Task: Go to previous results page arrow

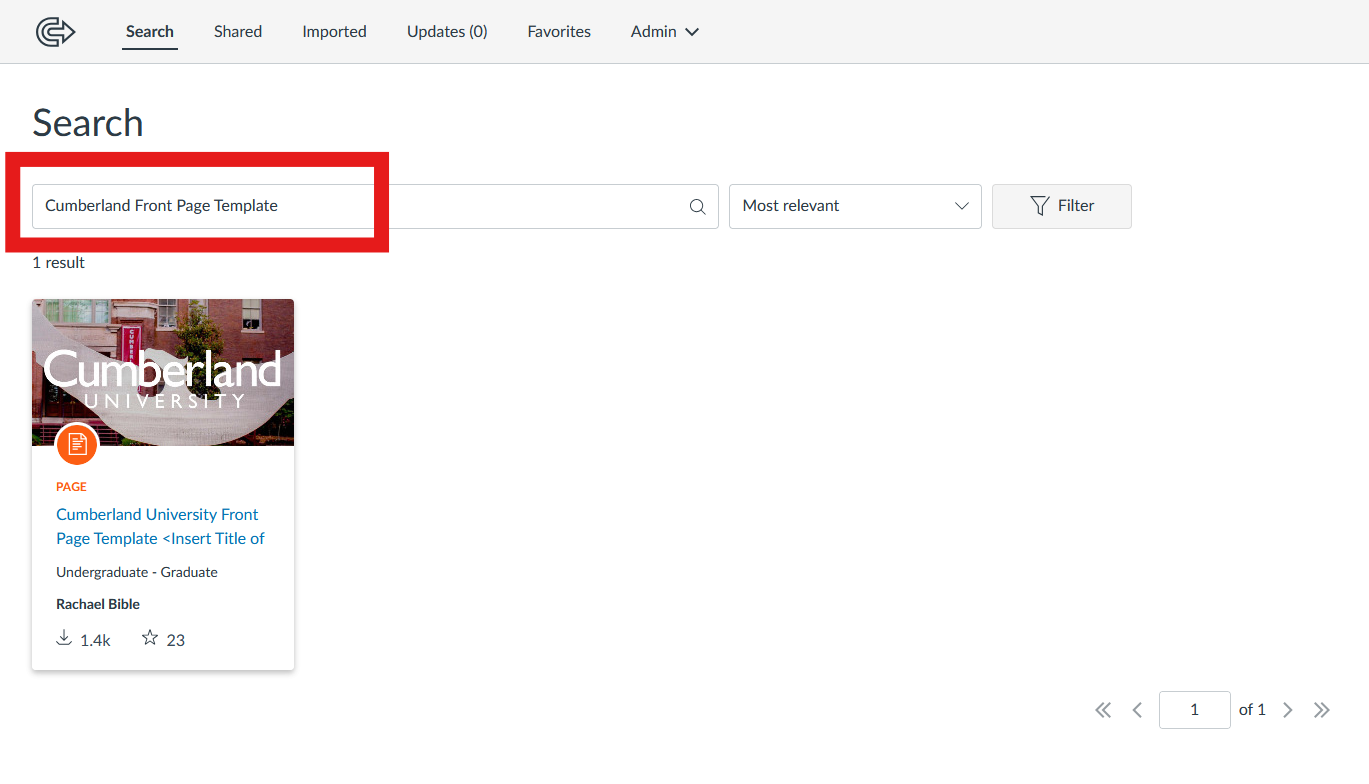Action: point(1137,710)
